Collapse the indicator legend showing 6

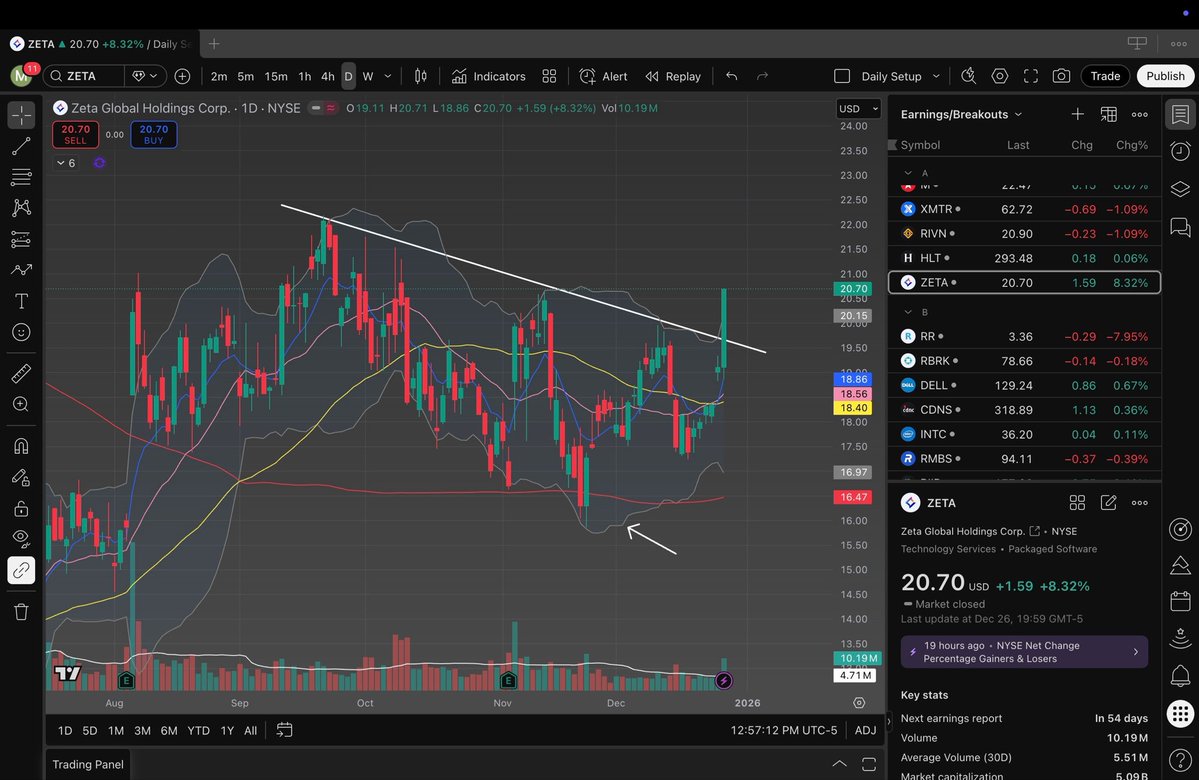pos(66,163)
